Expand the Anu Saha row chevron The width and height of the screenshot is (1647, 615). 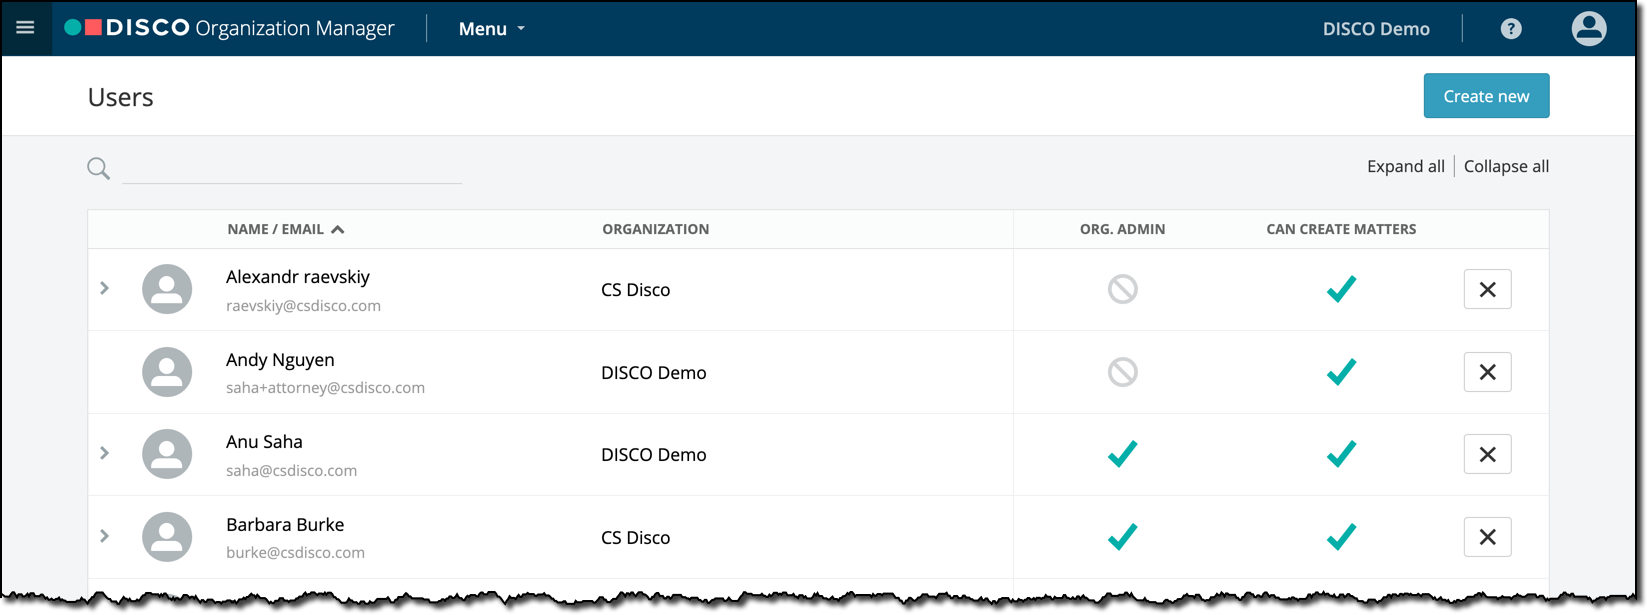pyautogui.click(x=105, y=453)
